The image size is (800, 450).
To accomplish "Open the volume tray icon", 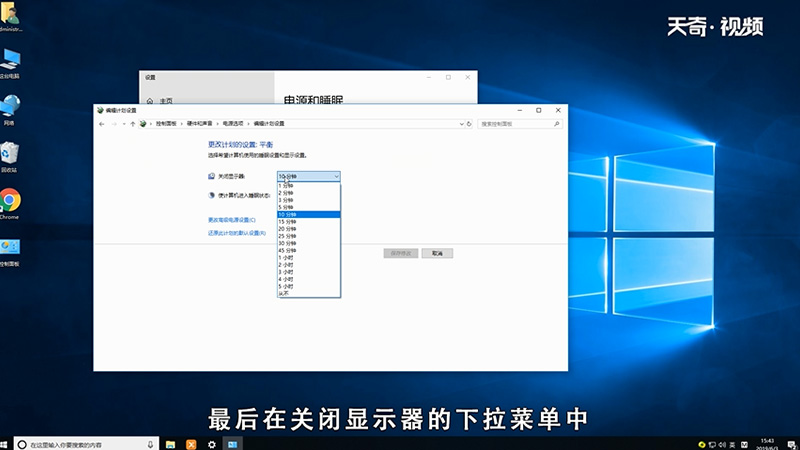I will (722, 445).
